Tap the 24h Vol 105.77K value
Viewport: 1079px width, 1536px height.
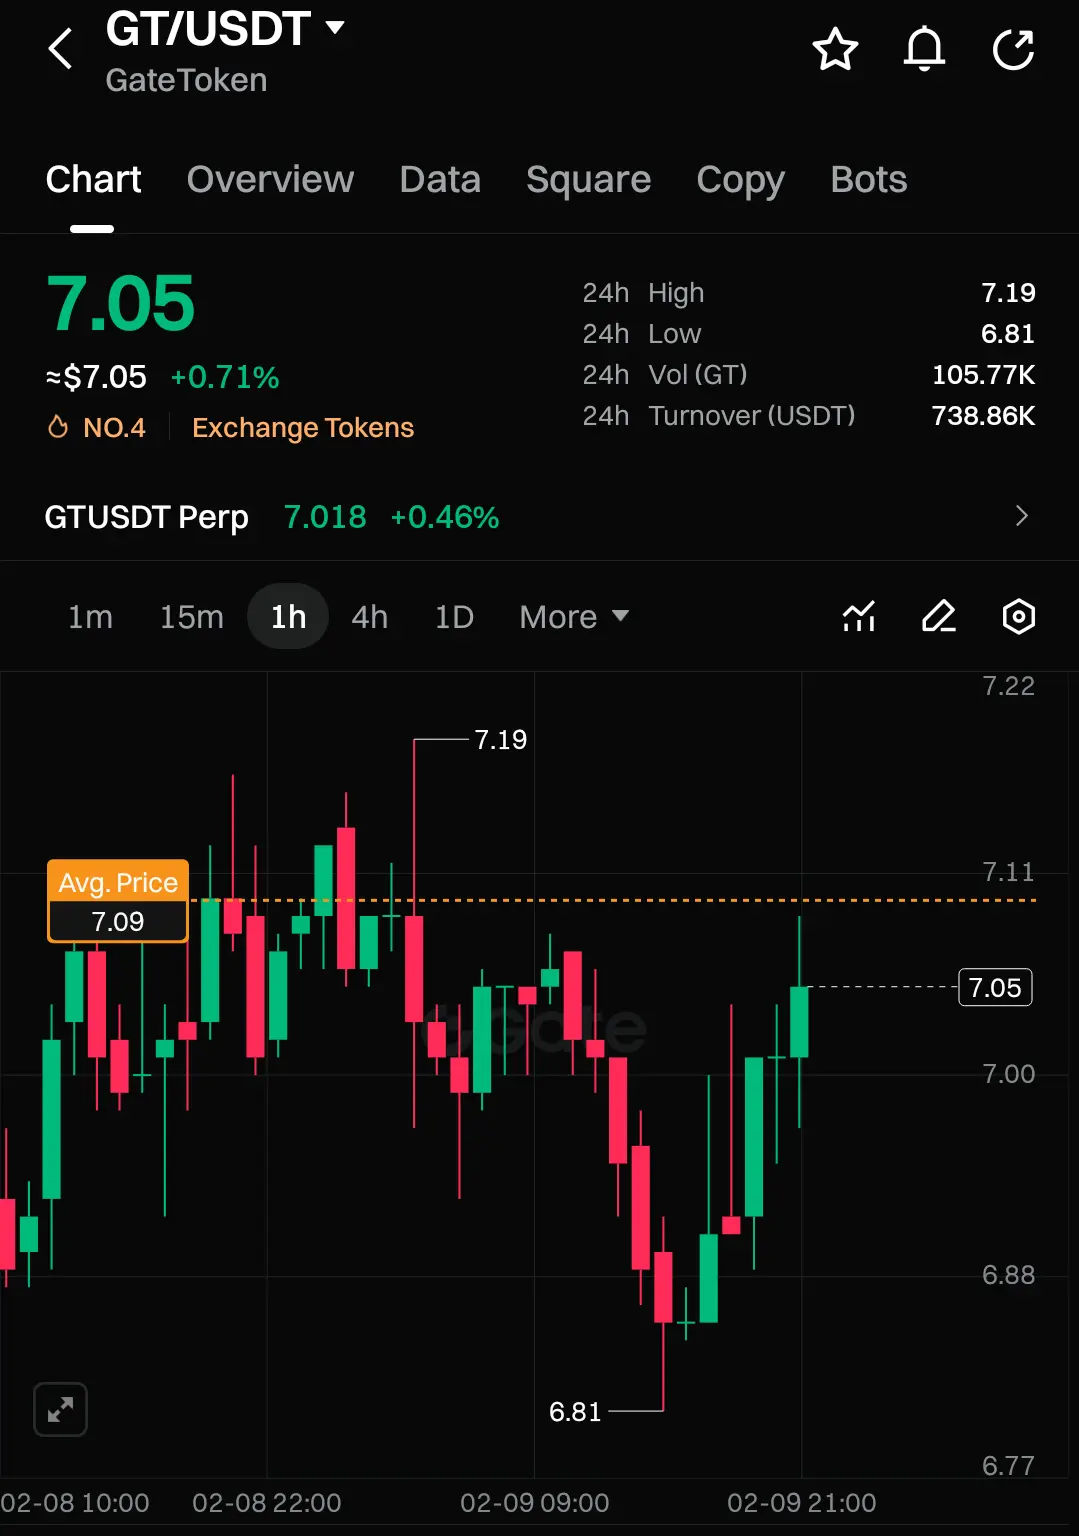[983, 375]
